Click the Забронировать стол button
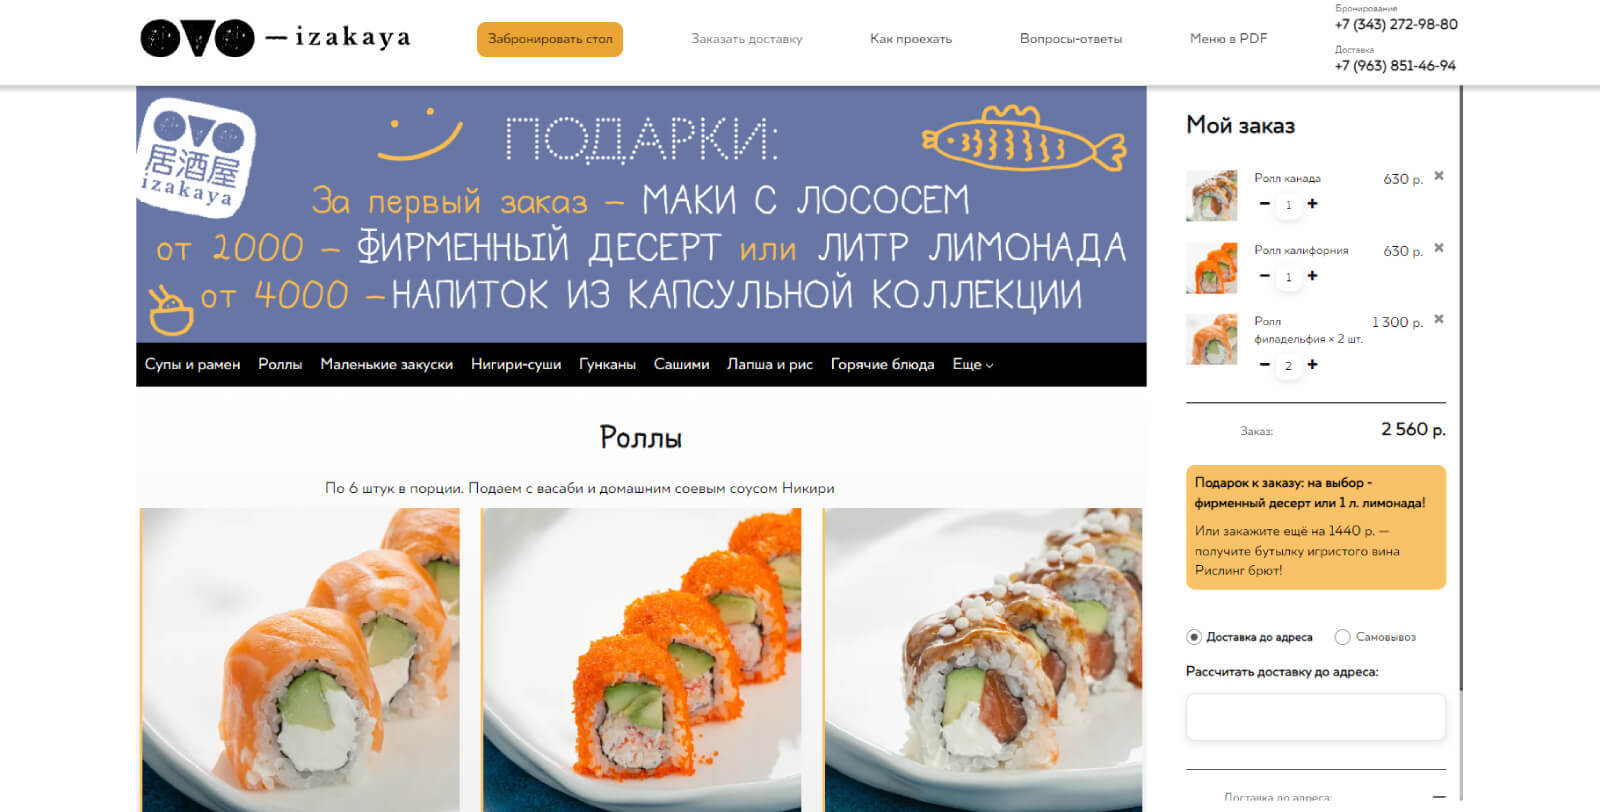The image size is (1600, 812). pyautogui.click(x=550, y=39)
